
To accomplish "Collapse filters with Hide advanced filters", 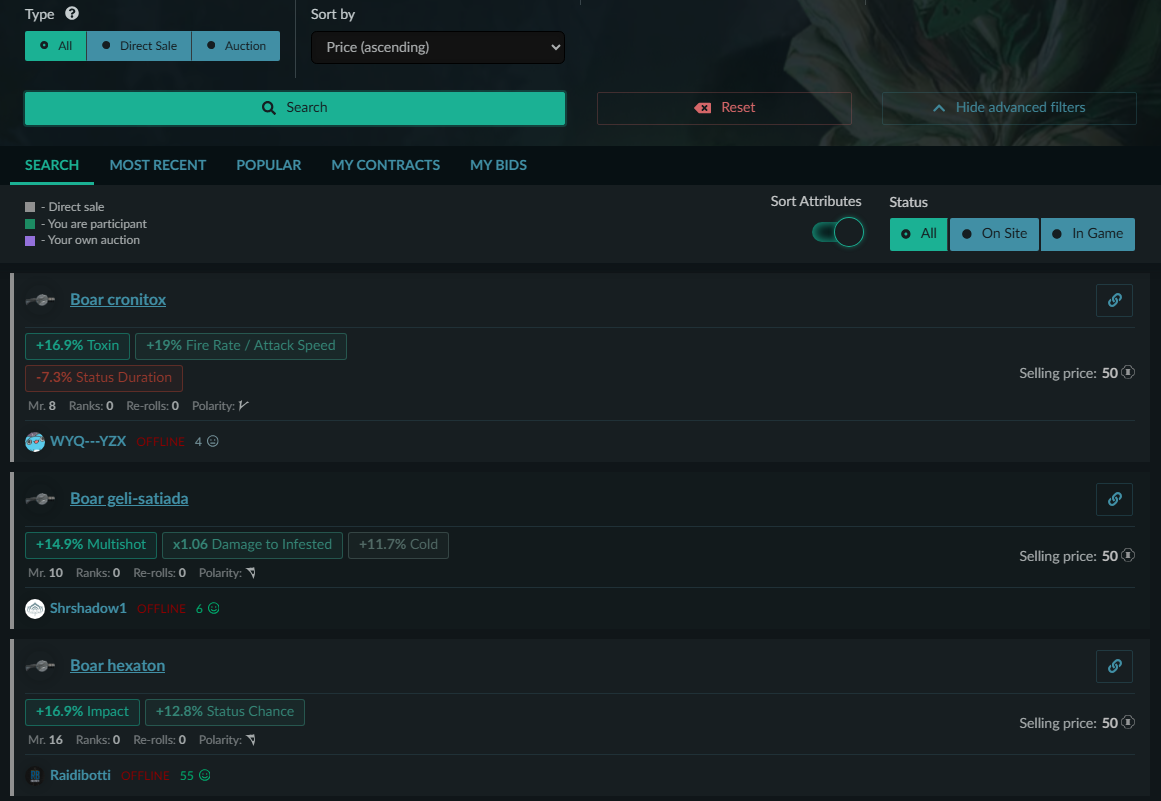I will pyautogui.click(x=1009, y=108).
